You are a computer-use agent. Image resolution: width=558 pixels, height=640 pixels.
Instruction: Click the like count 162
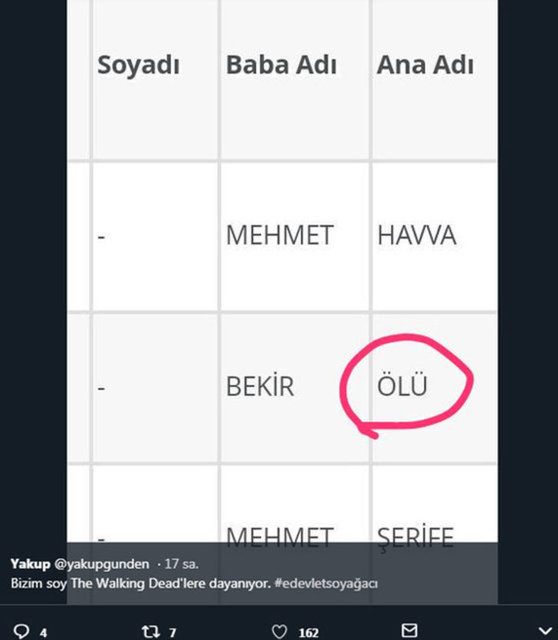point(309,633)
